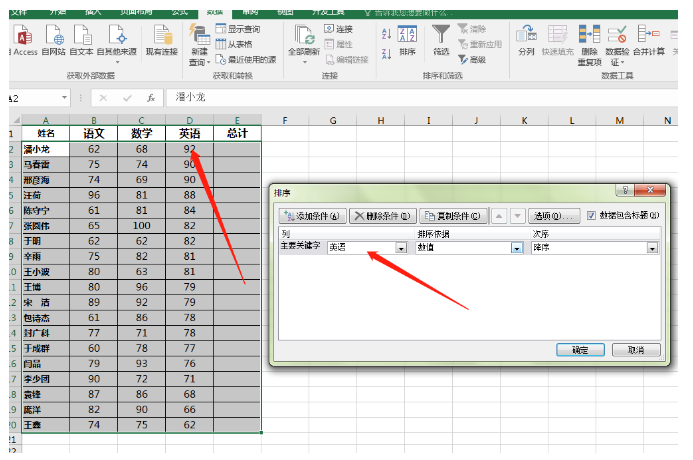Click the fx insert function icon
Viewport: 693px width, 460px height.
pos(151,98)
